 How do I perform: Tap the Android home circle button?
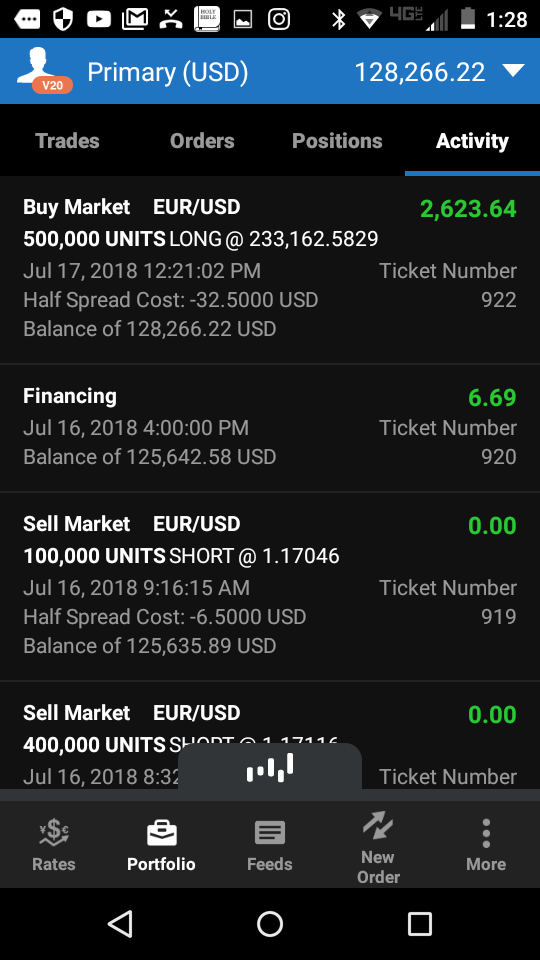(x=270, y=924)
